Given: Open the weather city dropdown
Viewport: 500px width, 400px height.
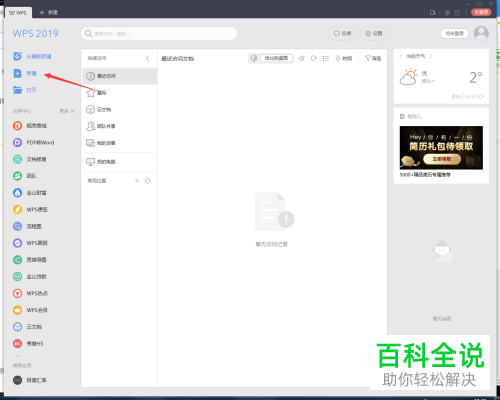Looking at the screenshot, I should (x=428, y=81).
